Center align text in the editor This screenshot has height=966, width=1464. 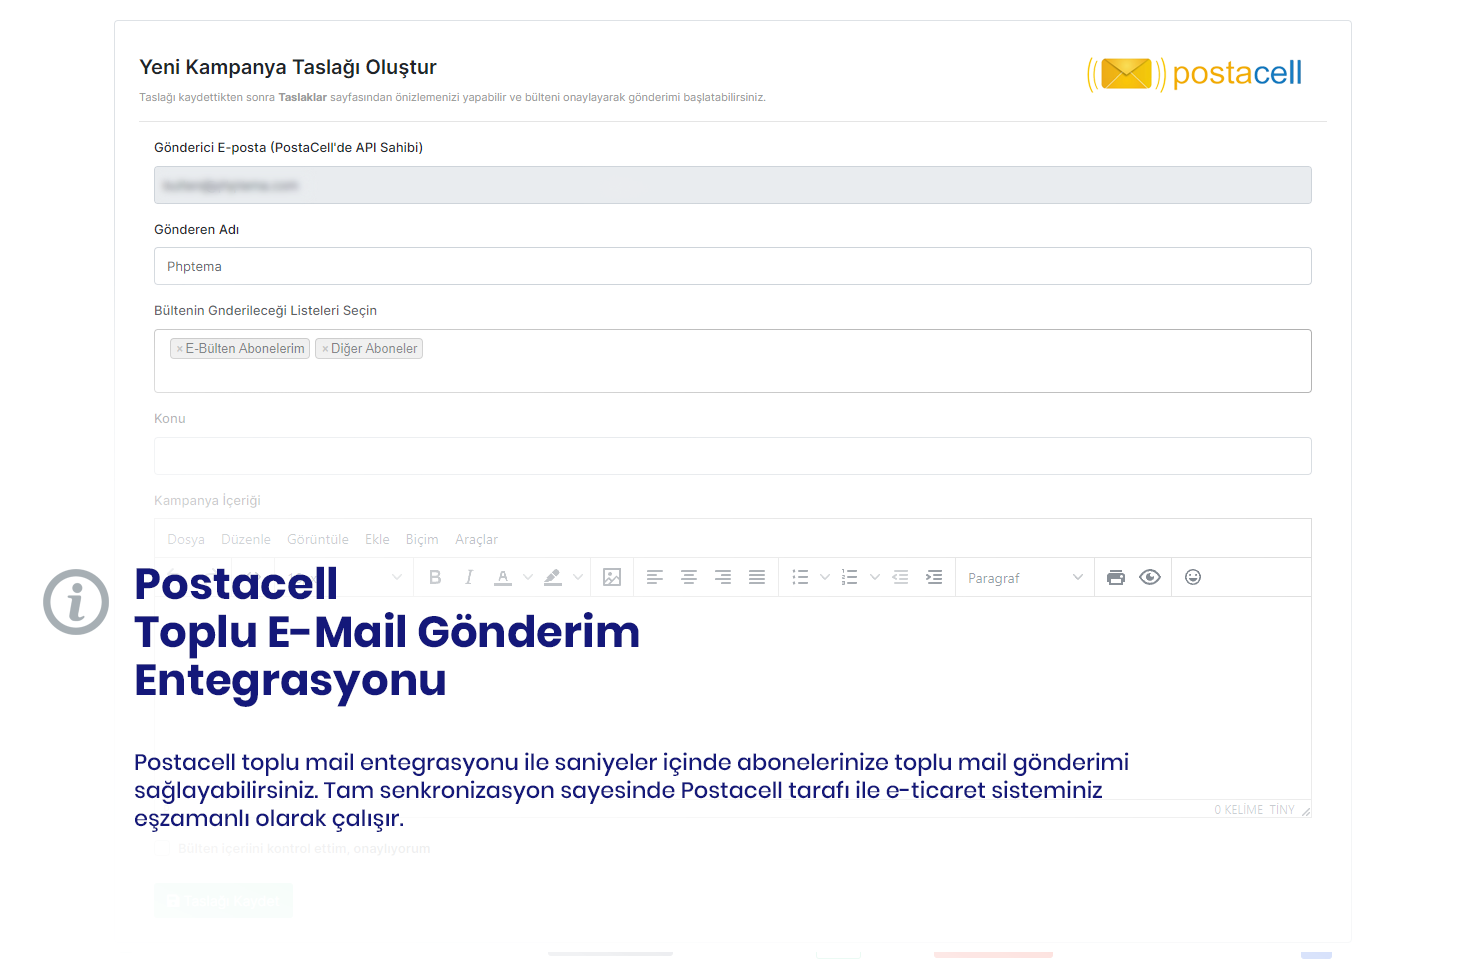point(689,578)
